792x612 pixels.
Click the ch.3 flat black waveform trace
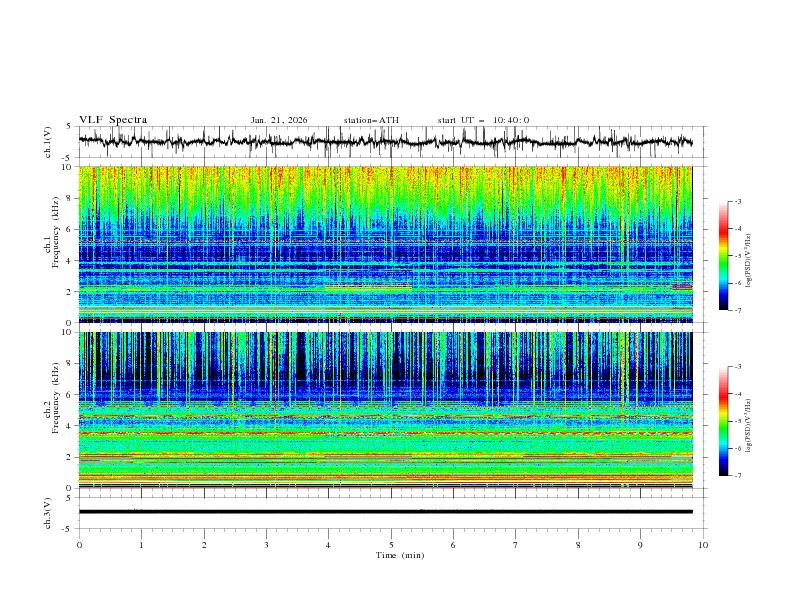385,512
